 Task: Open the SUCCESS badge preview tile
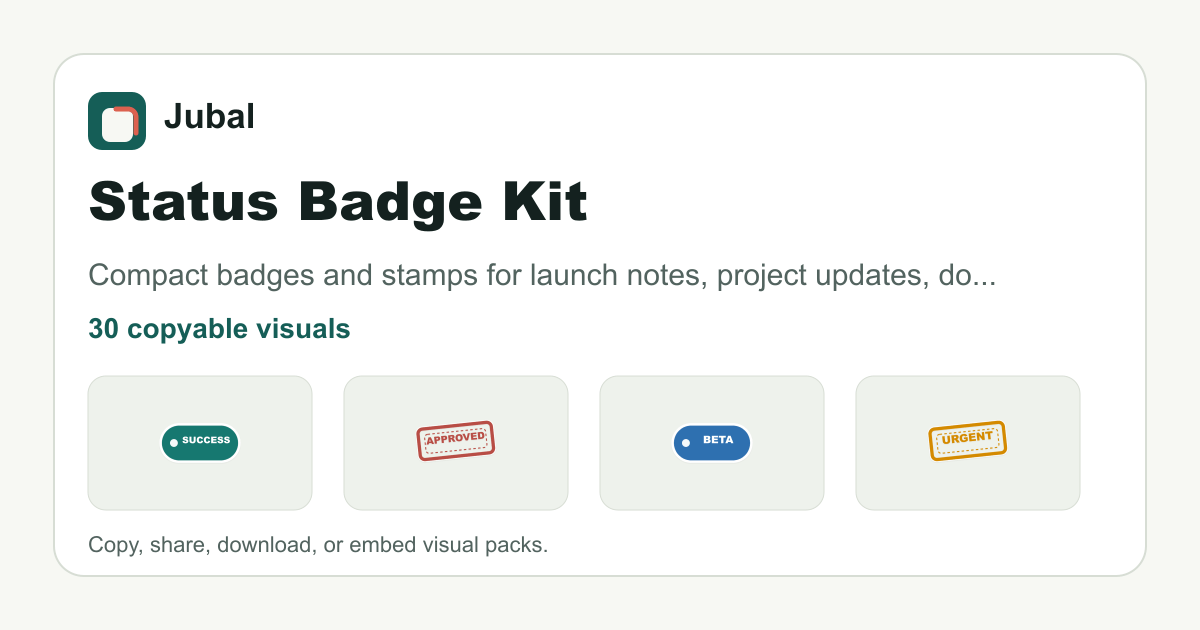pyautogui.click(x=200, y=443)
